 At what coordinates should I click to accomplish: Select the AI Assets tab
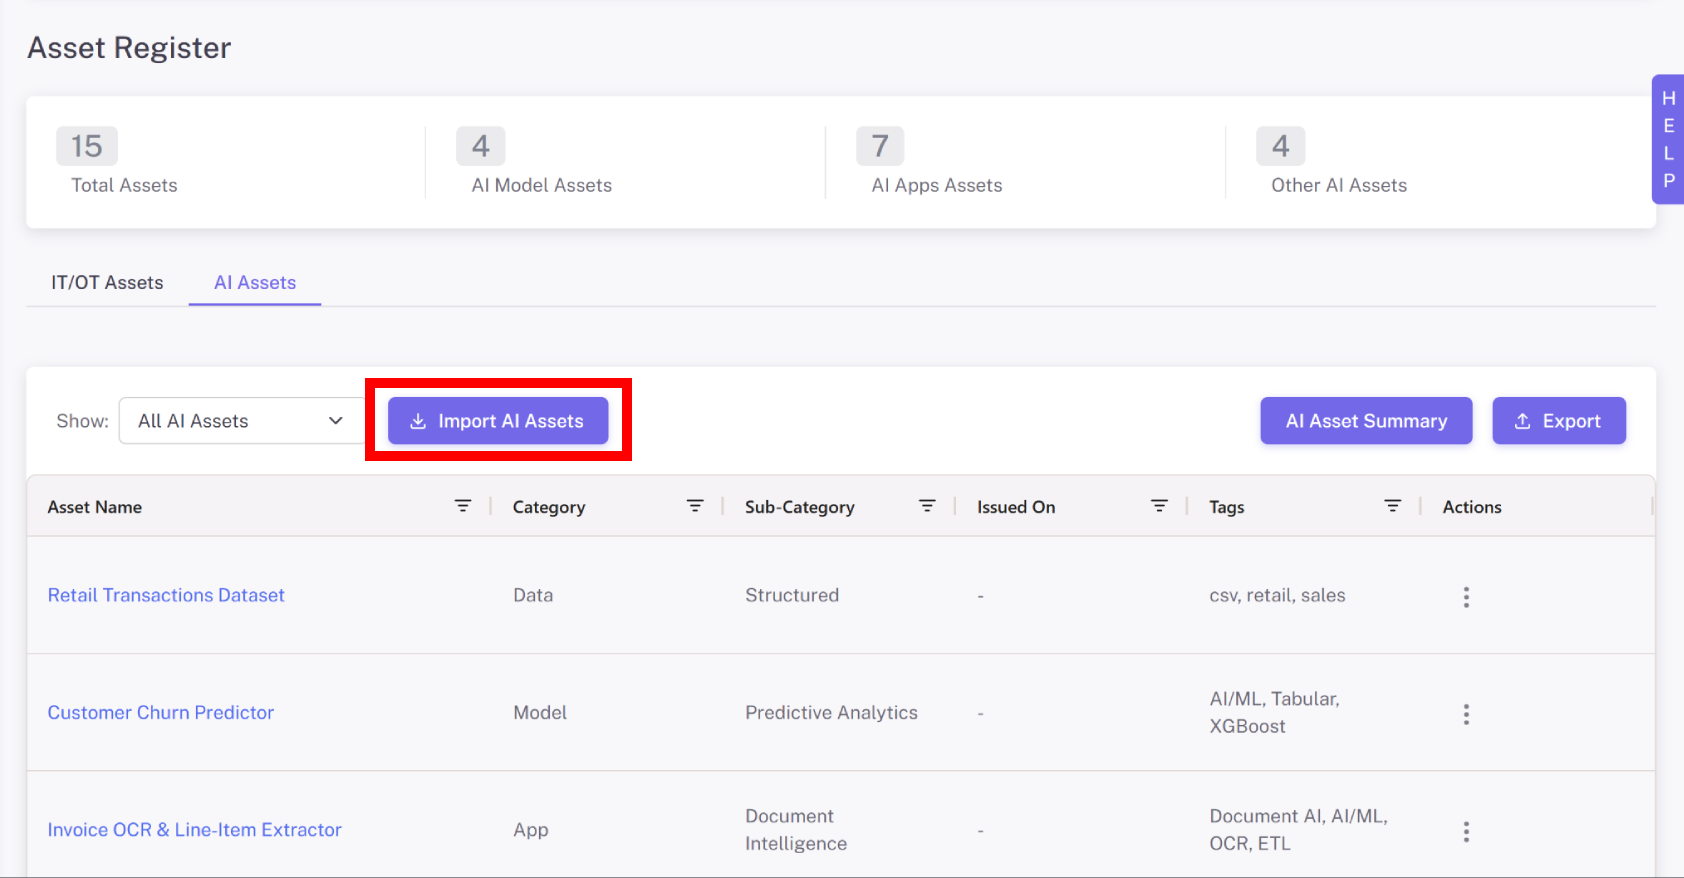(x=255, y=283)
